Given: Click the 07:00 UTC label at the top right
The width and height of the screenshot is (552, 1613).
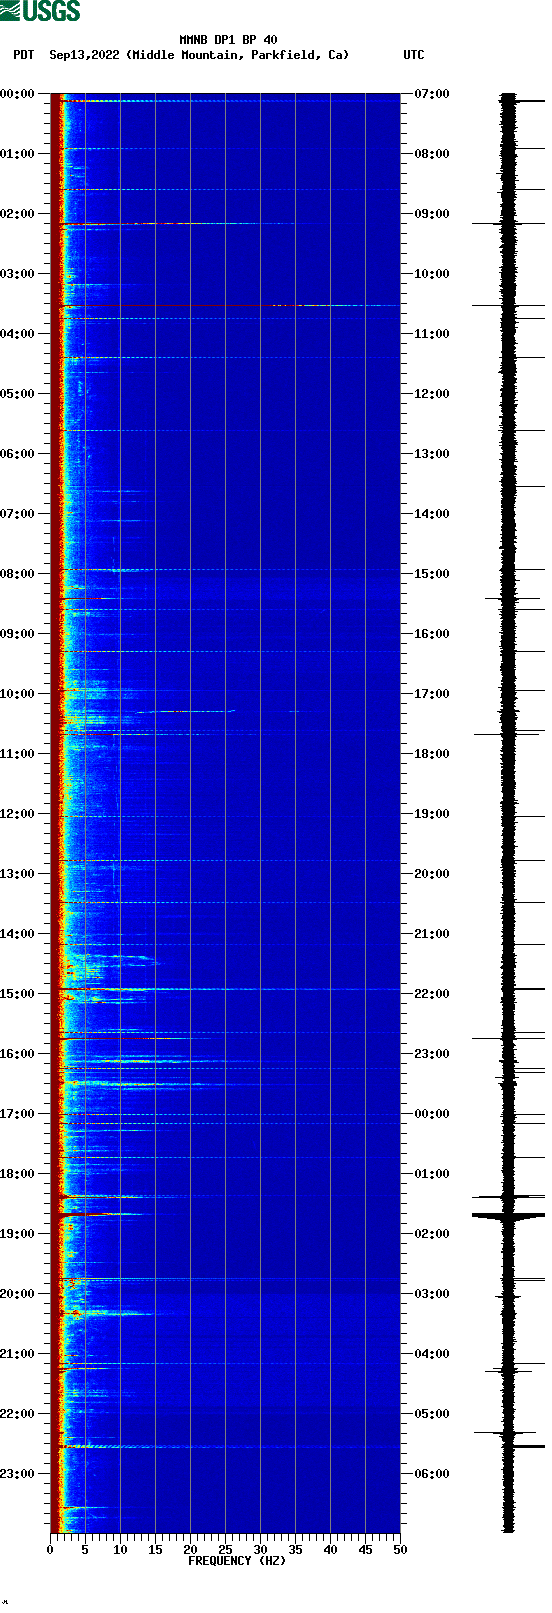Looking at the screenshot, I should click(432, 94).
